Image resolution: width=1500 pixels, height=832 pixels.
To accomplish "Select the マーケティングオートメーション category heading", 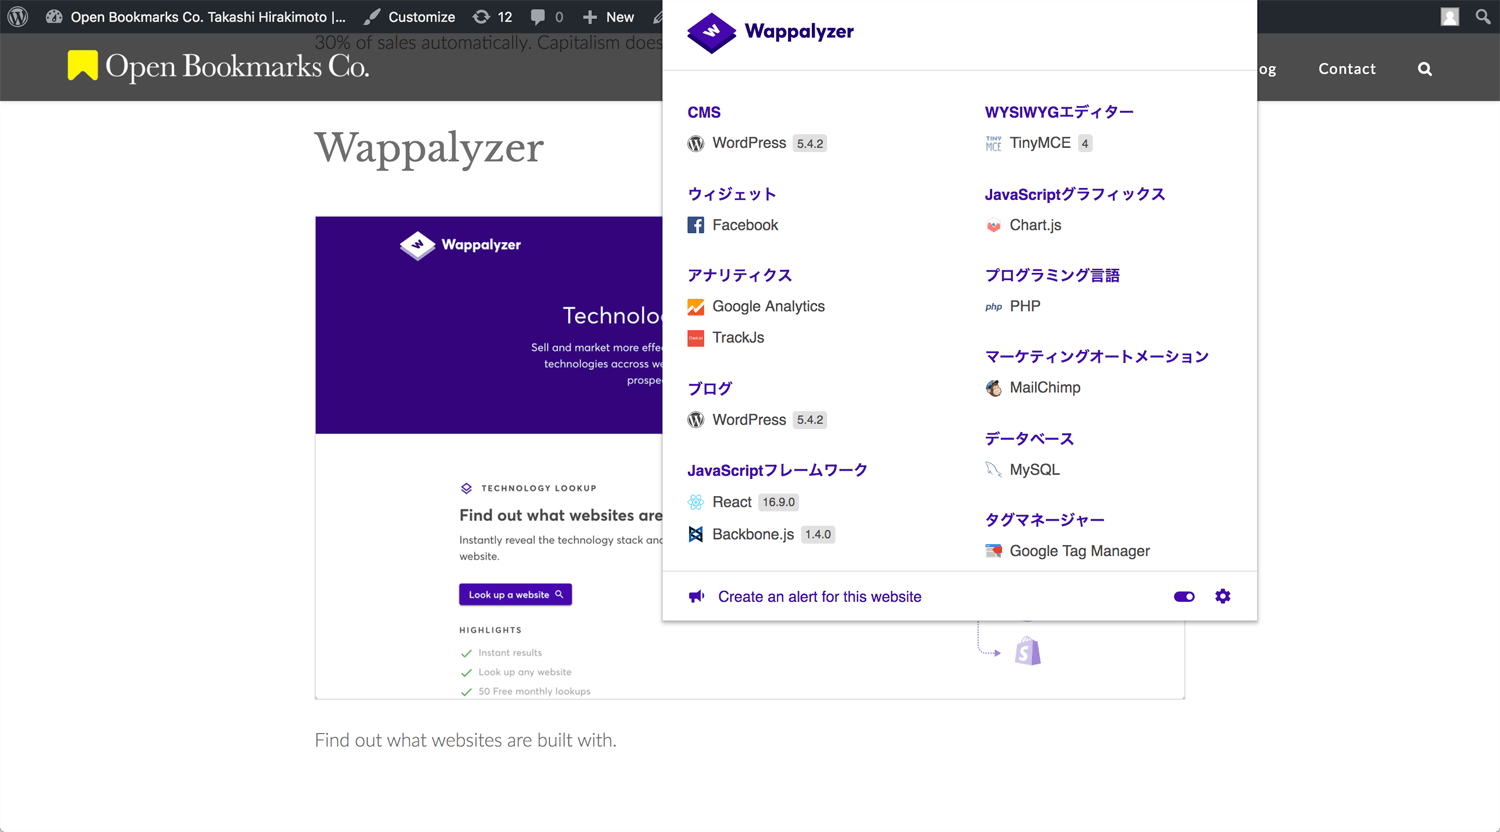I will (1097, 356).
